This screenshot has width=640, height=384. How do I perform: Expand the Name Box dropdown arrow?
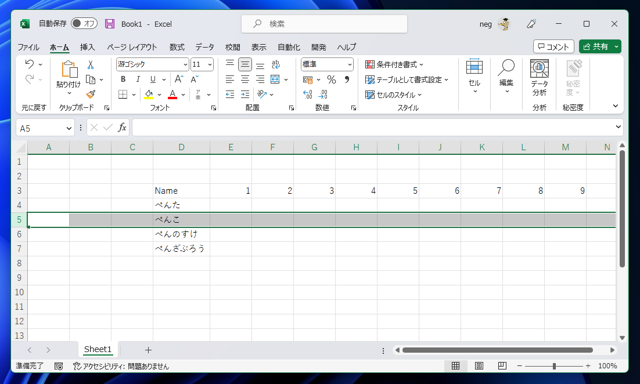click(x=69, y=129)
